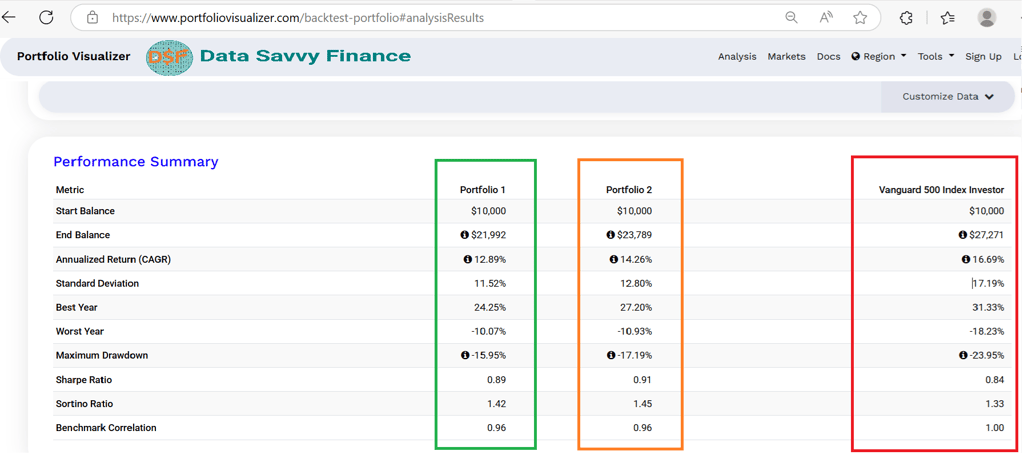
Task: Click info icon beside Portfolio 2 drawdown -17.19%
Action: [x=611, y=356]
